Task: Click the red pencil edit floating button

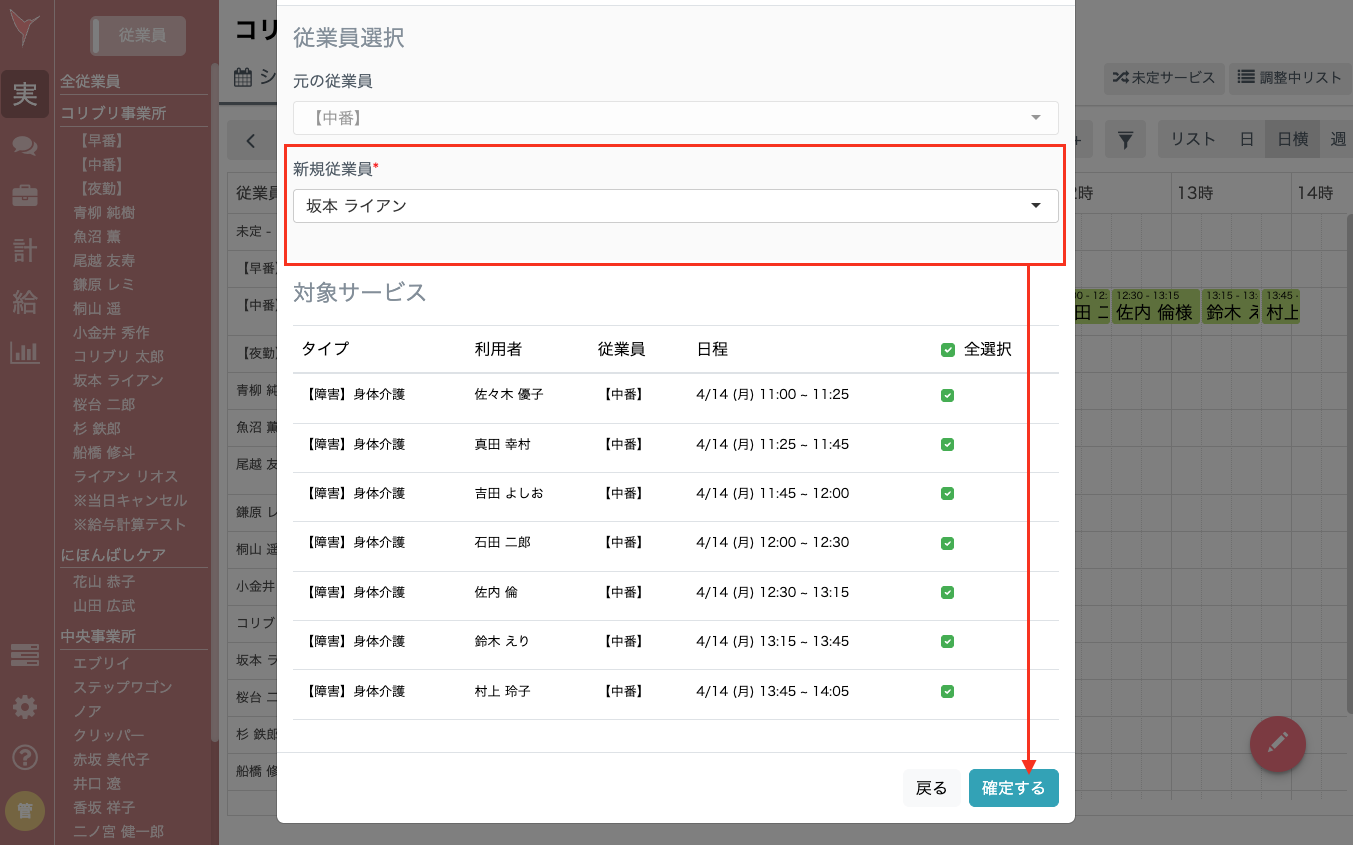Action: (1278, 744)
